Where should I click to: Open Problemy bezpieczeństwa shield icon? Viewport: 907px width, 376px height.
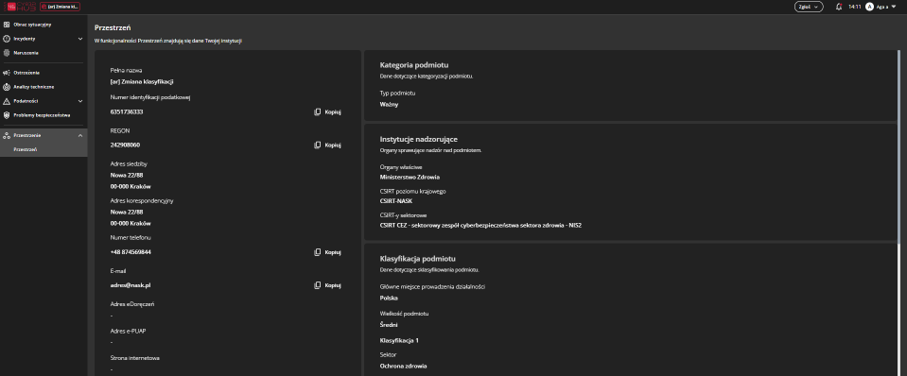7,115
